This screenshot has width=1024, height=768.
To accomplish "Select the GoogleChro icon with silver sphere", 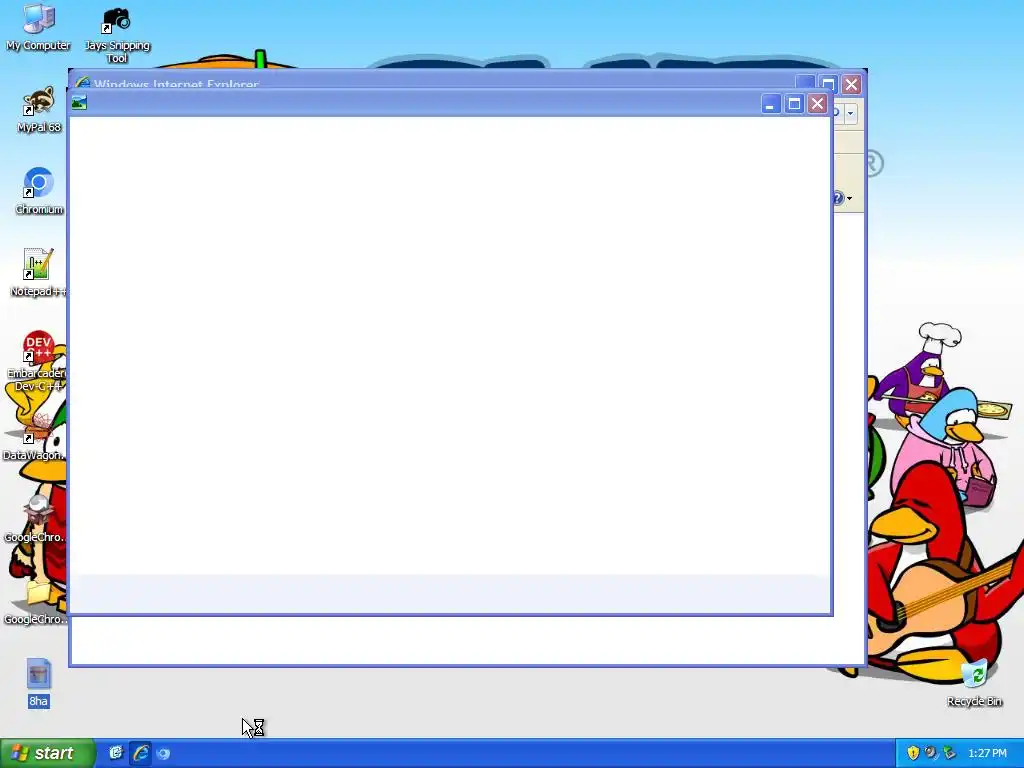I will click(35, 519).
